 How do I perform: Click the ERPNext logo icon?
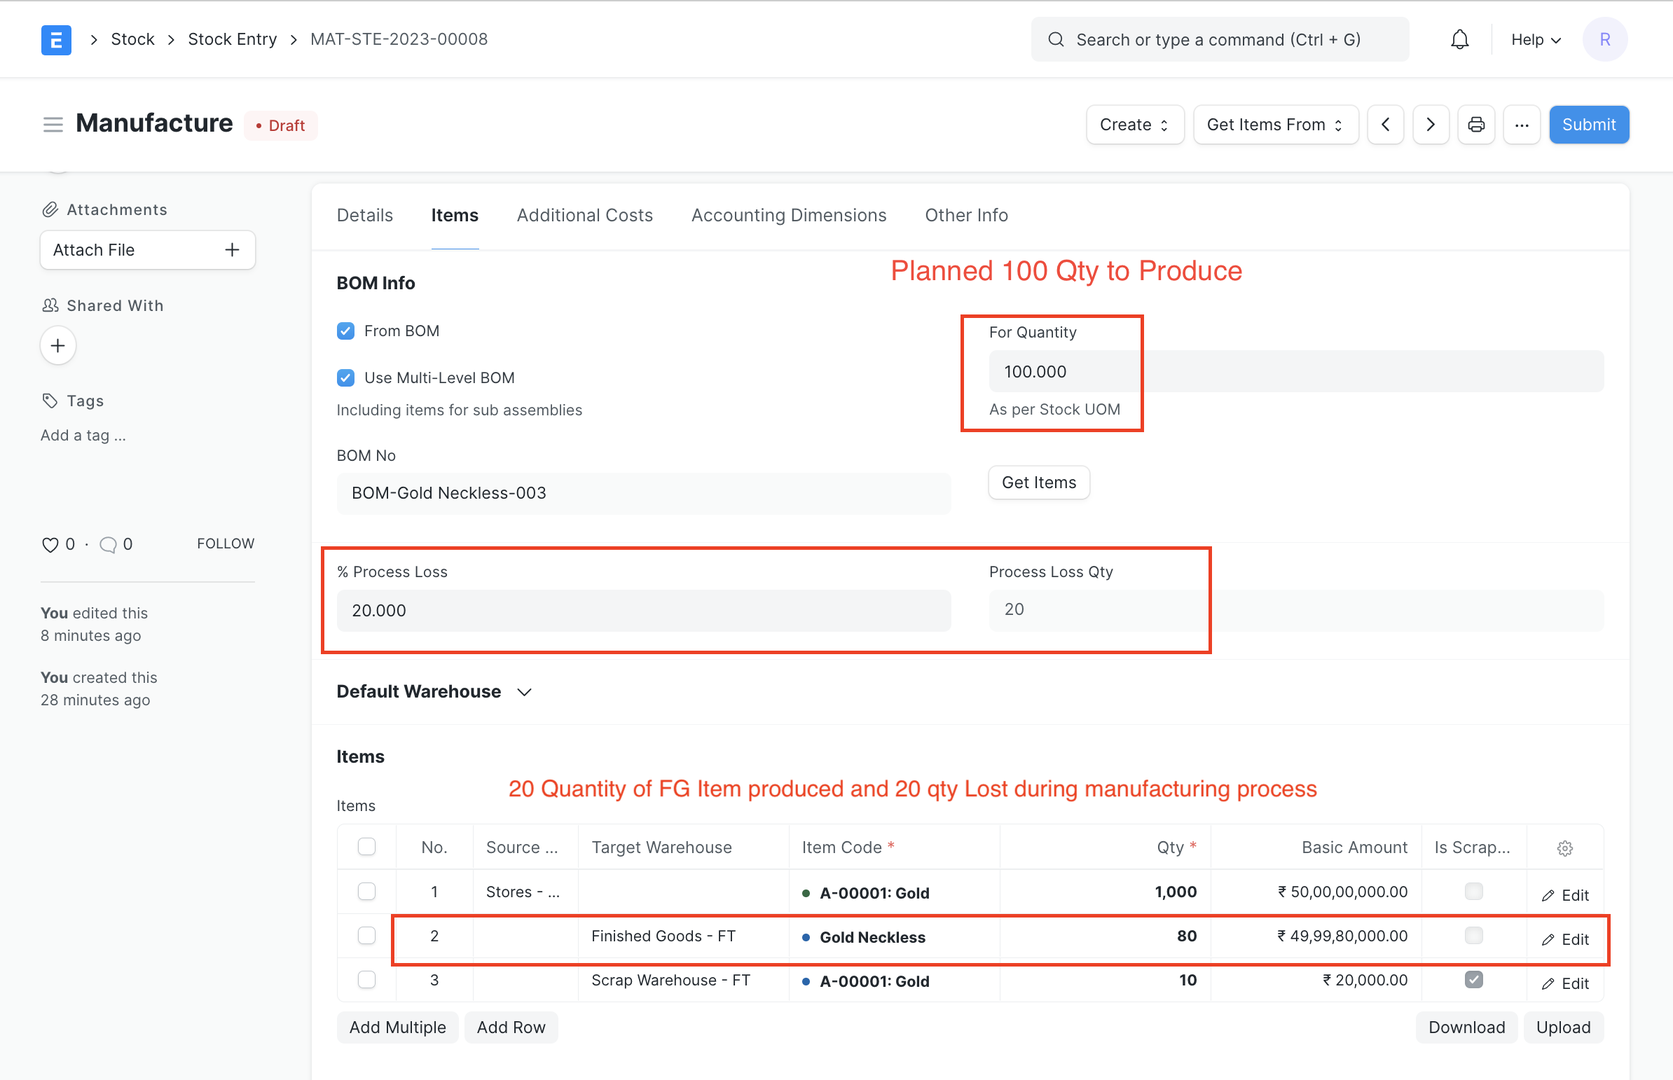tap(56, 39)
